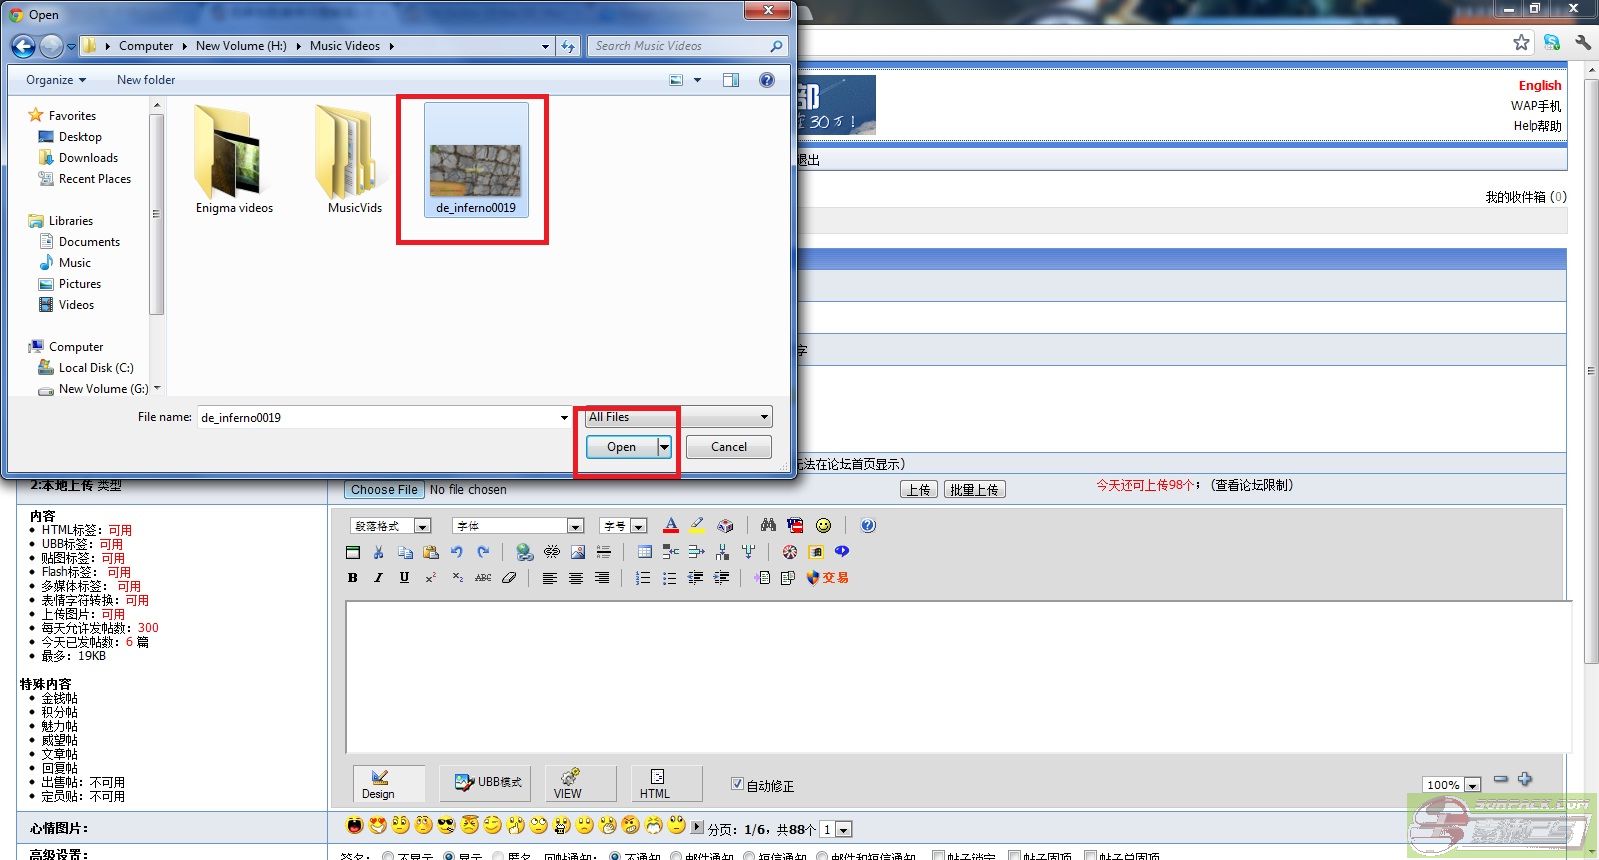The width and height of the screenshot is (1599, 860).
Task: Open the Organize menu
Action: (x=55, y=80)
